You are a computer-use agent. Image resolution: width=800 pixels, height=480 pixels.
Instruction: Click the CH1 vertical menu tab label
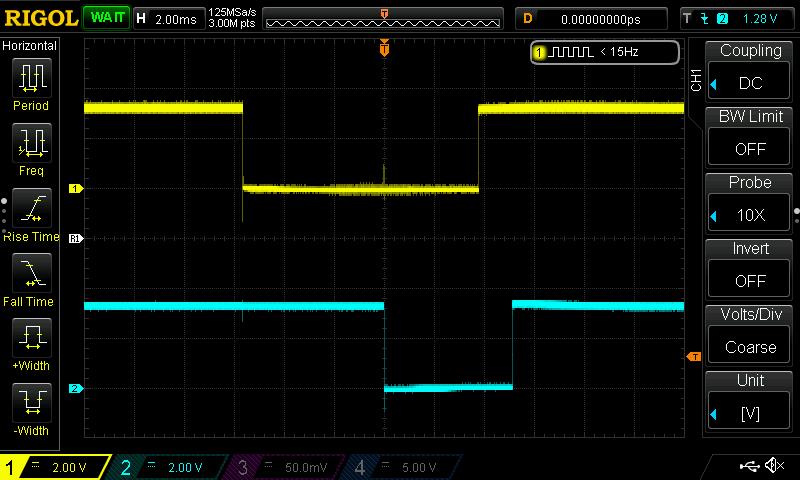point(696,80)
